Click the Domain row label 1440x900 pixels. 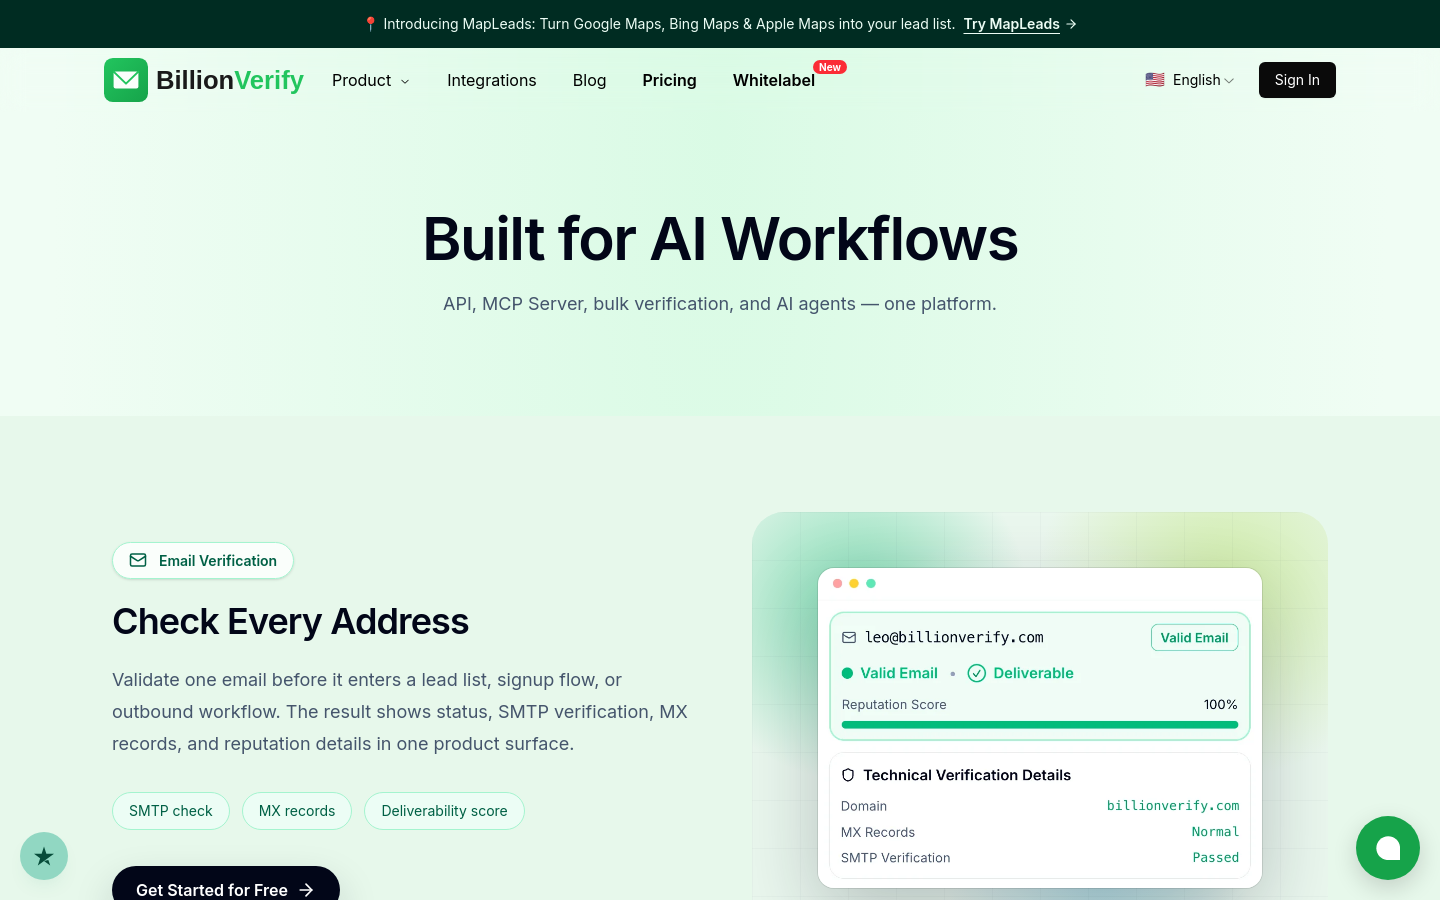click(x=864, y=806)
